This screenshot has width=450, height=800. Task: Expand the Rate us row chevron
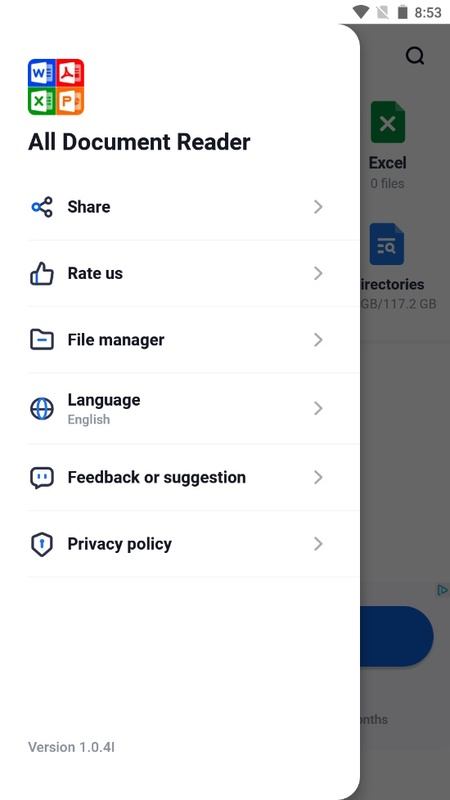pos(318,273)
